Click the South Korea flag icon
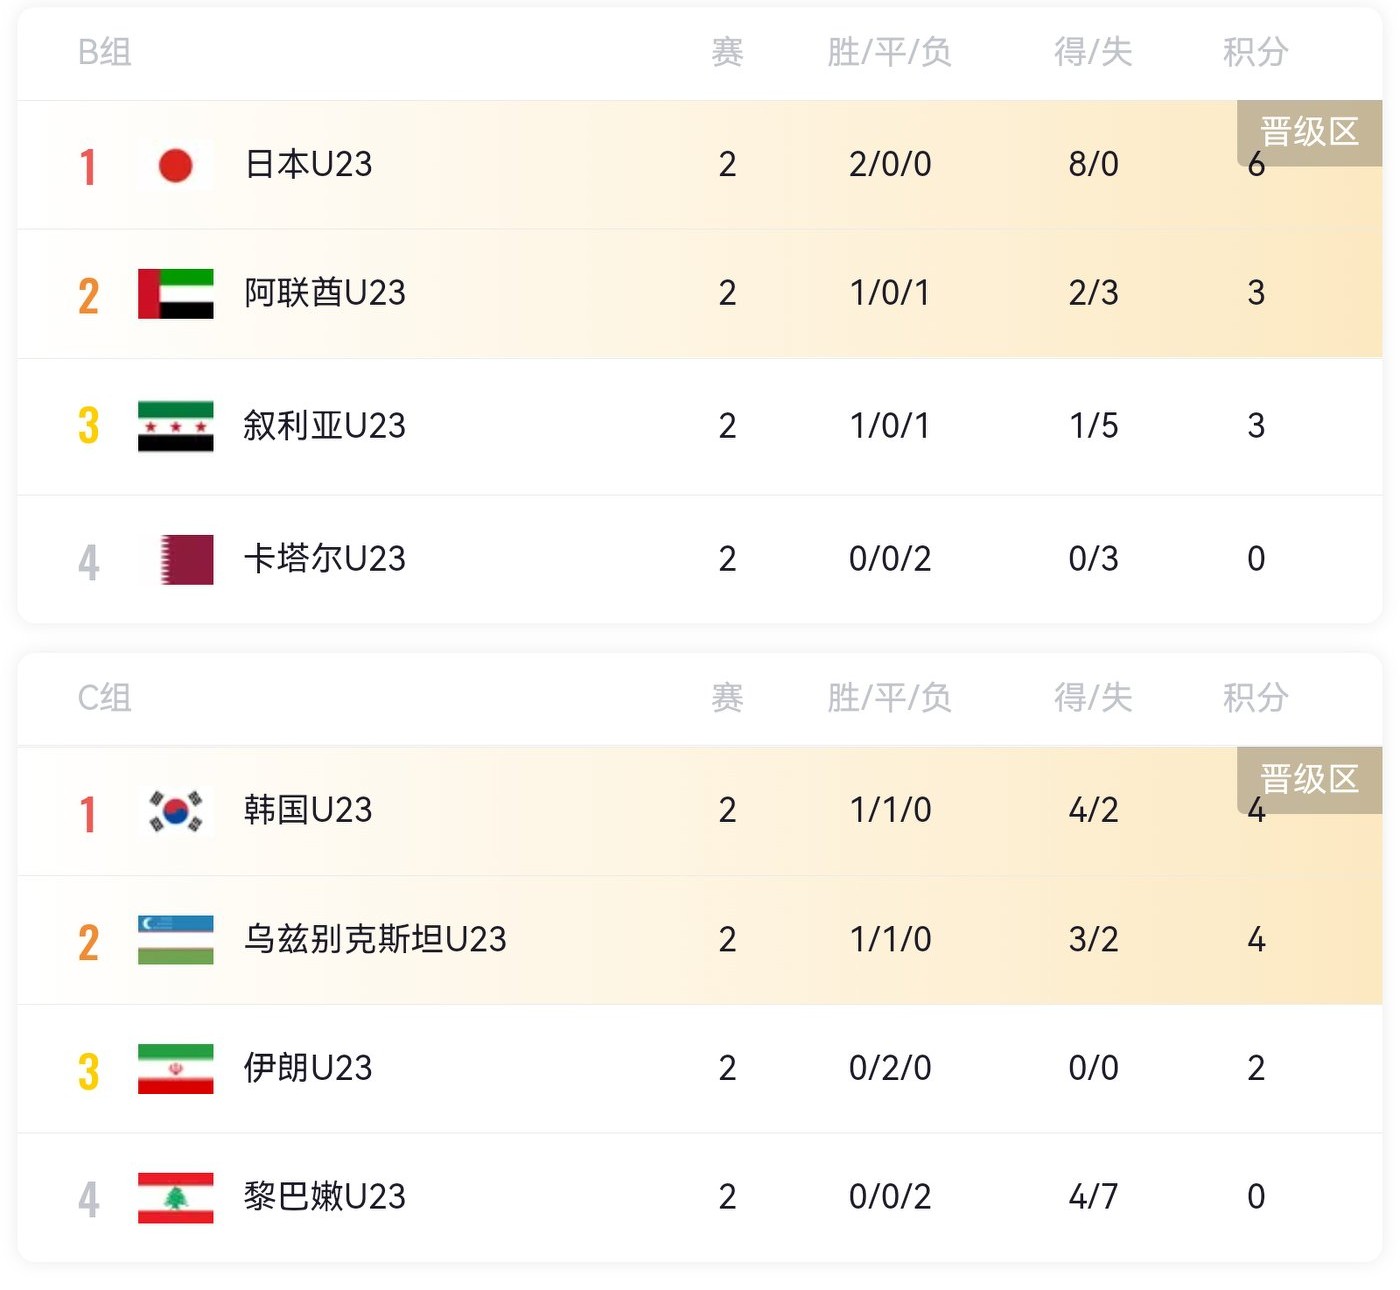1400x1290 pixels. [175, 810]
